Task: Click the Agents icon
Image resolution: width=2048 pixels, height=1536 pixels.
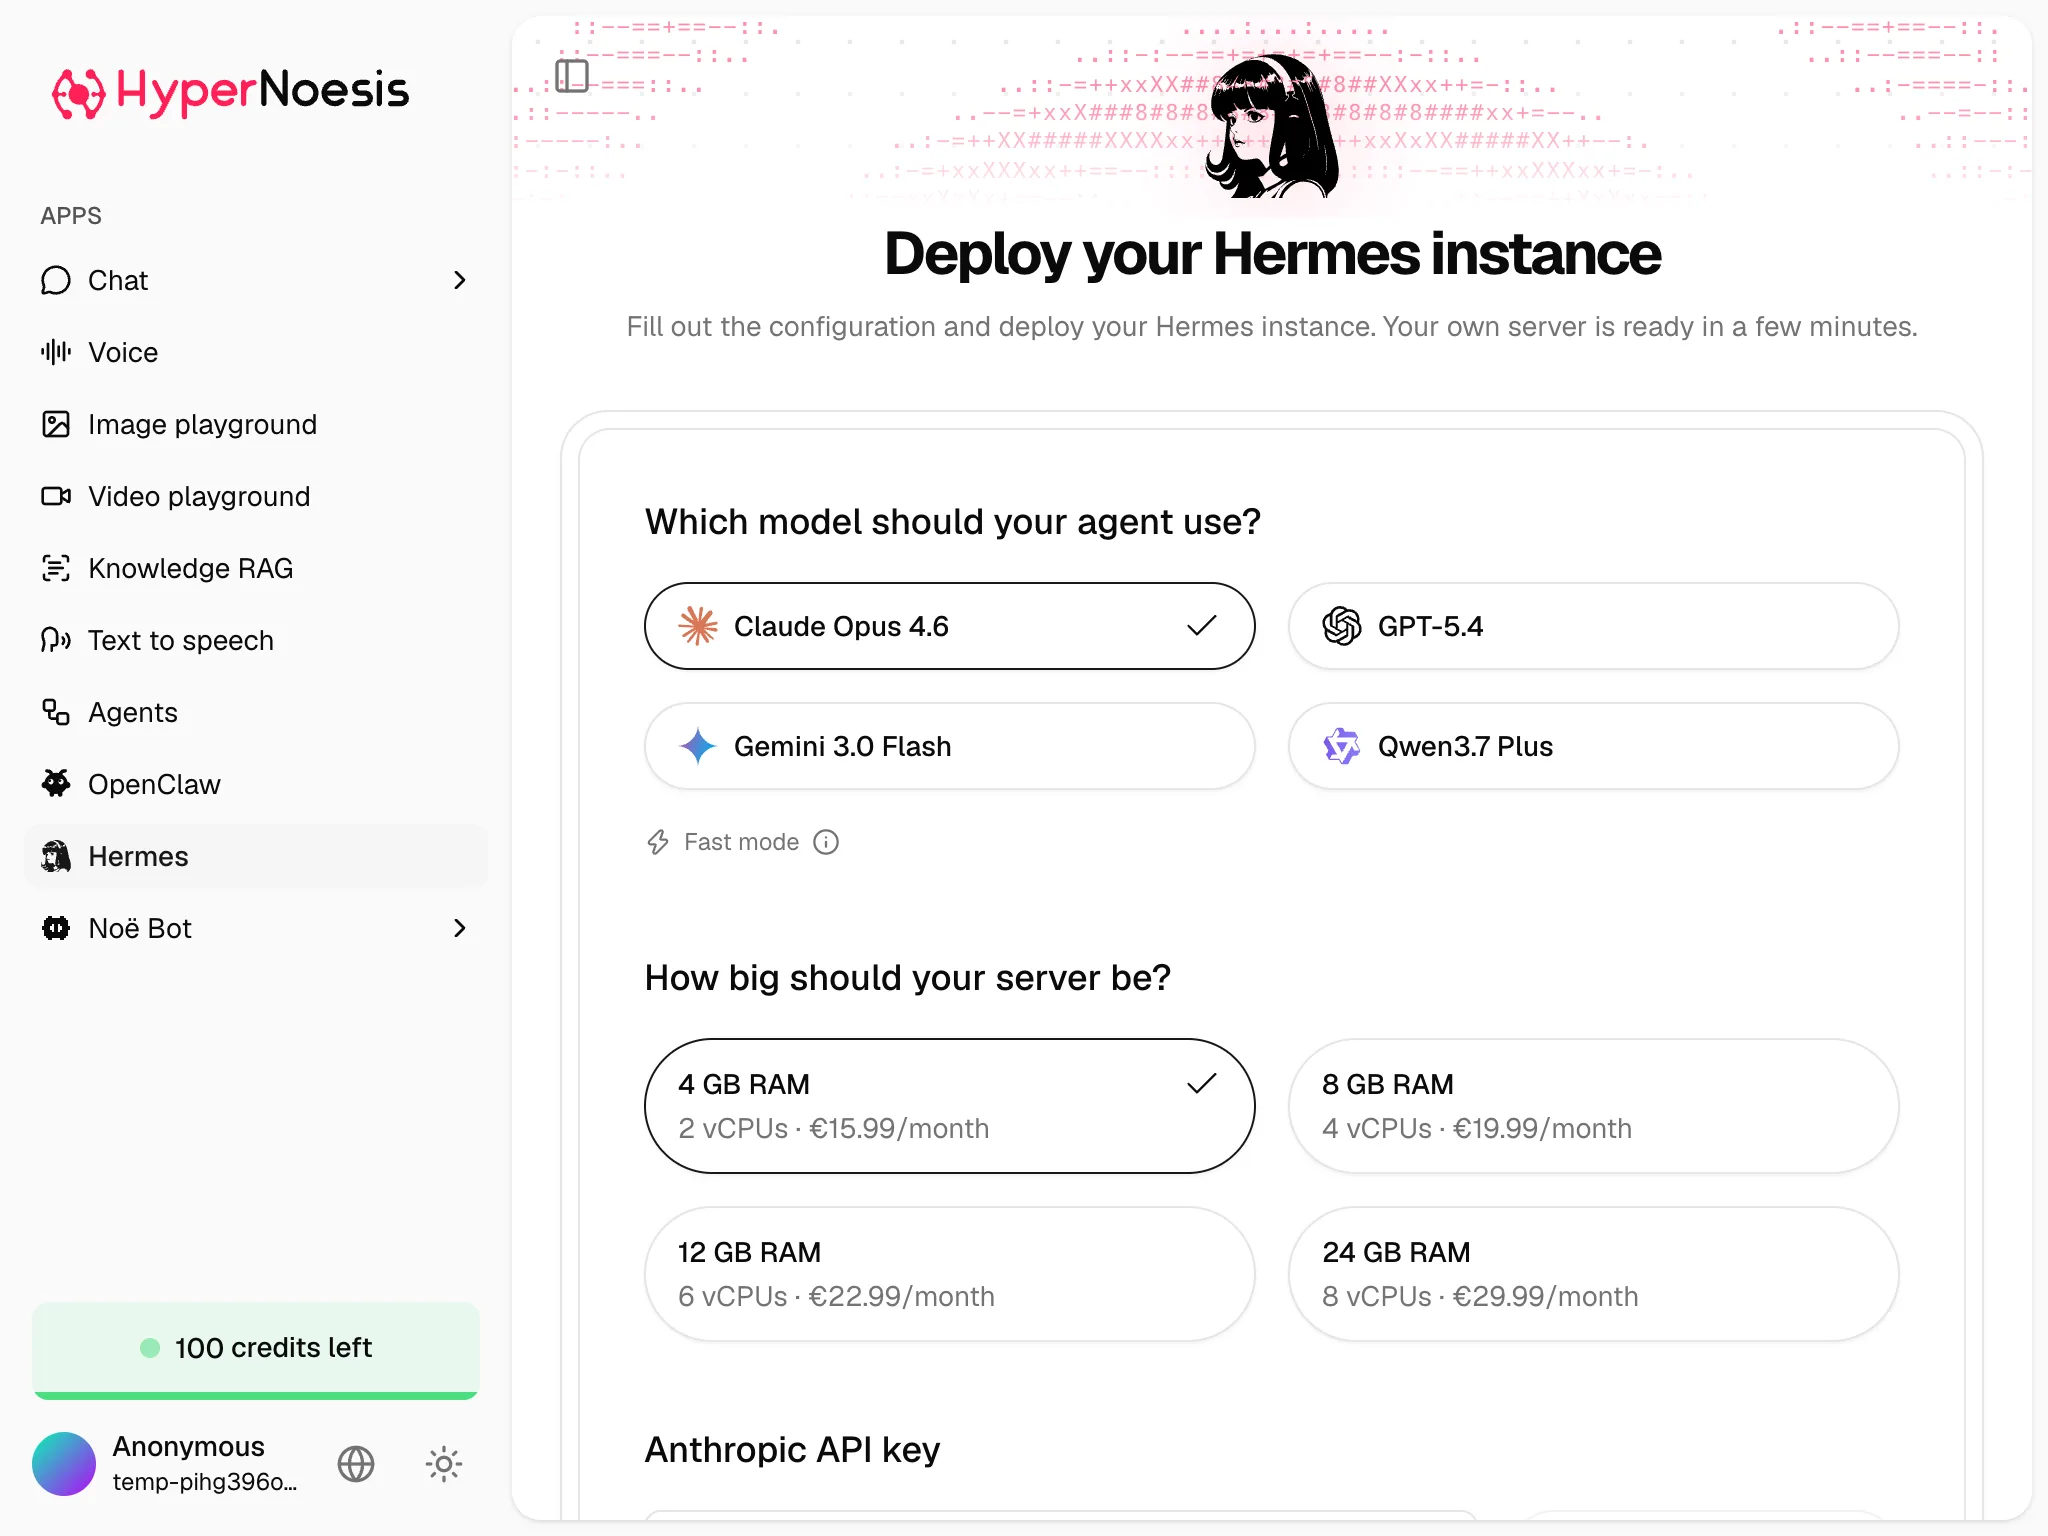Action: [x=56, y=712]
